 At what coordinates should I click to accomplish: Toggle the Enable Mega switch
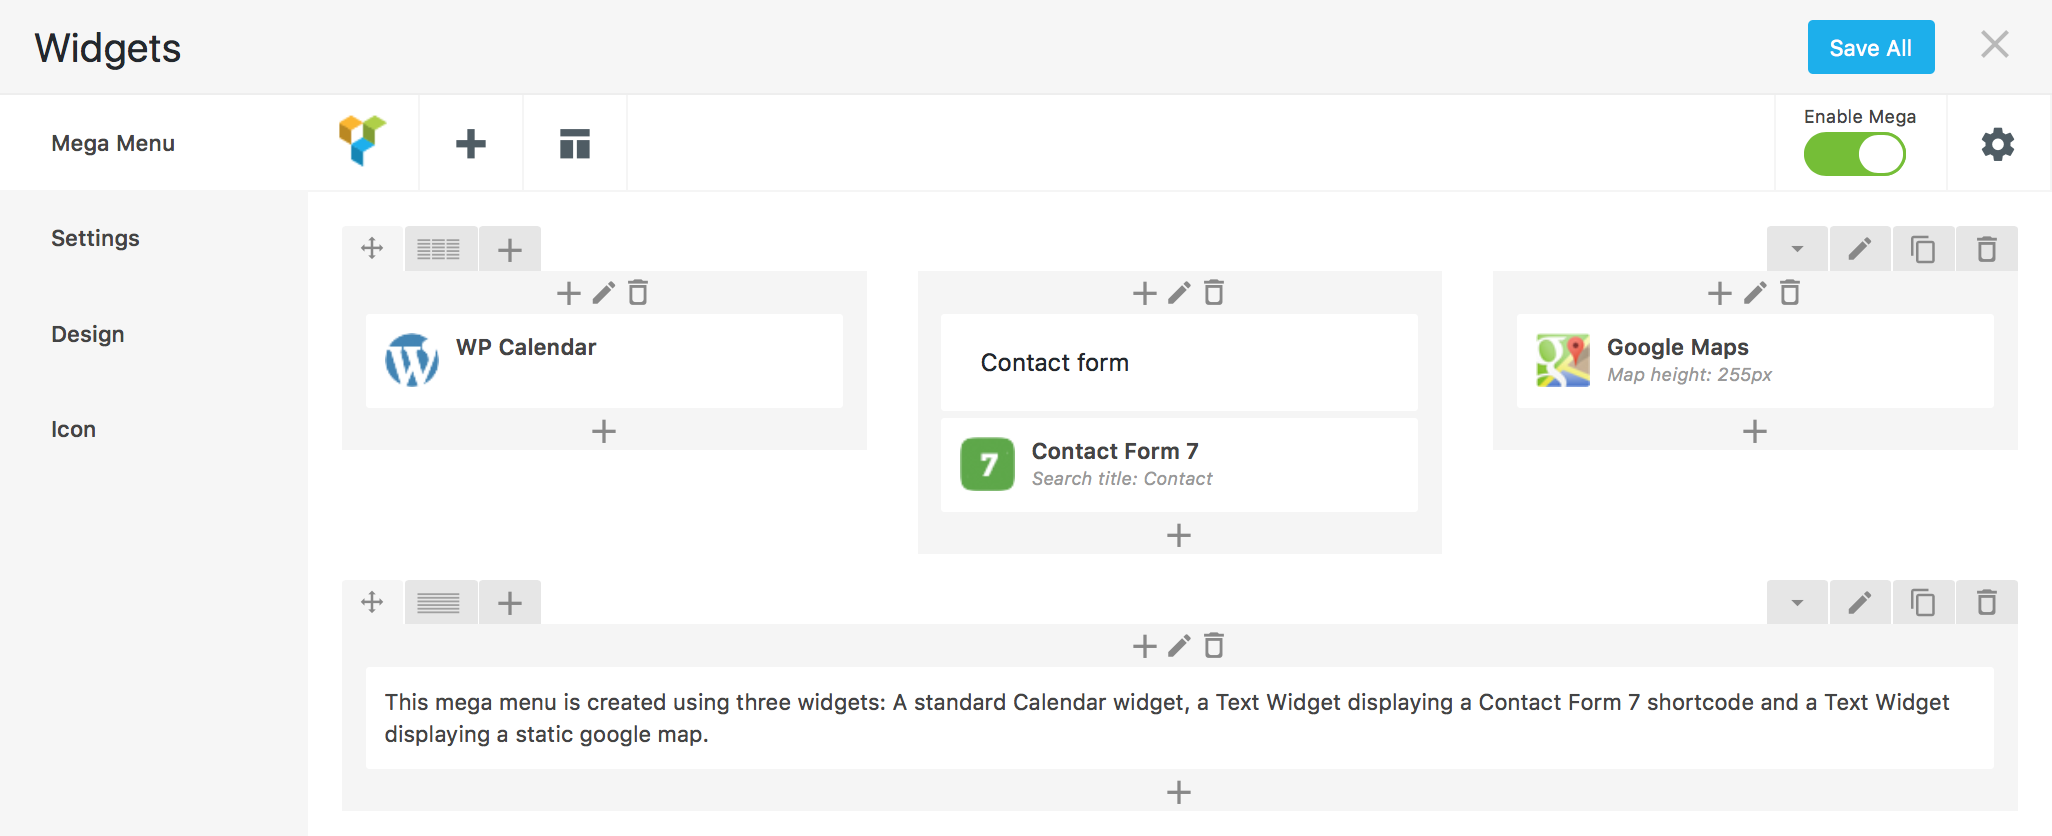[1855, 155]
